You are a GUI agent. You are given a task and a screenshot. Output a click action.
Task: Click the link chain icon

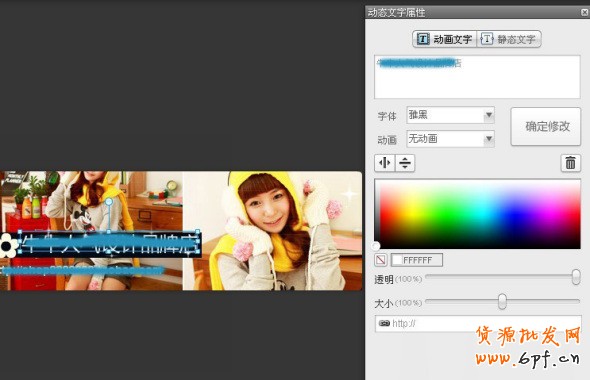[x=384, y=323]
